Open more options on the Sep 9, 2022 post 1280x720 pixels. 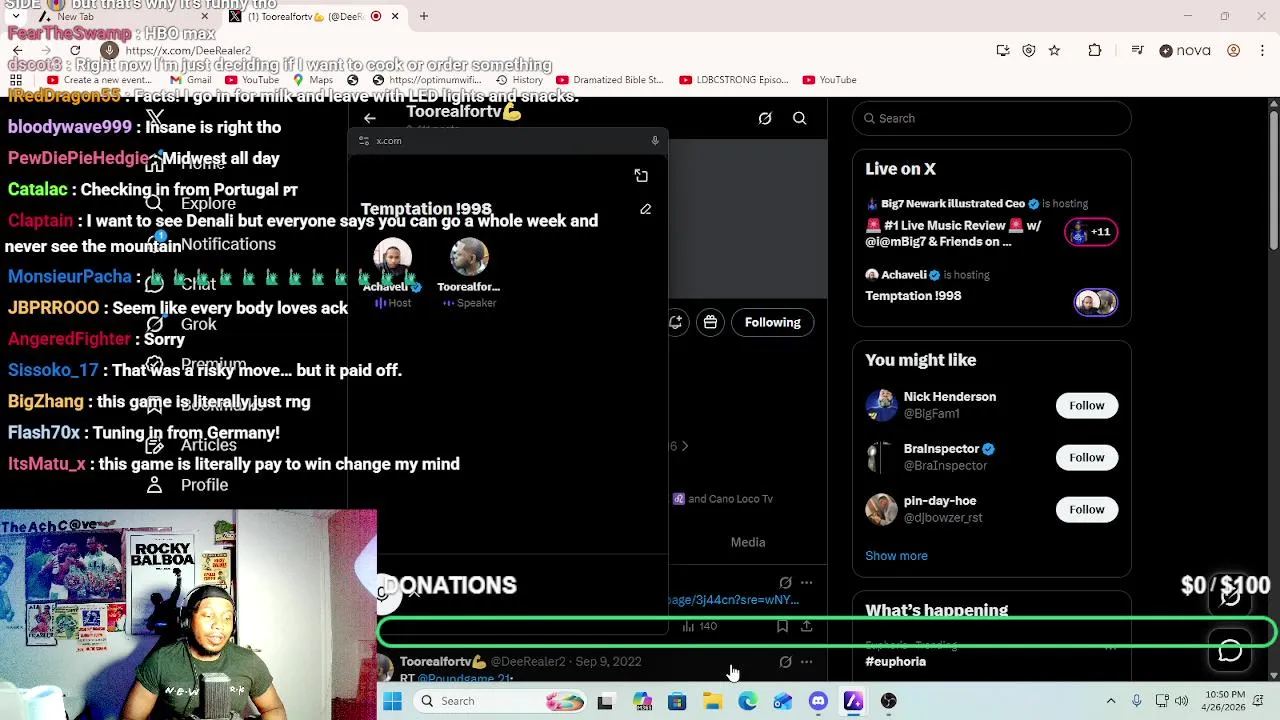tap(806, 662)
